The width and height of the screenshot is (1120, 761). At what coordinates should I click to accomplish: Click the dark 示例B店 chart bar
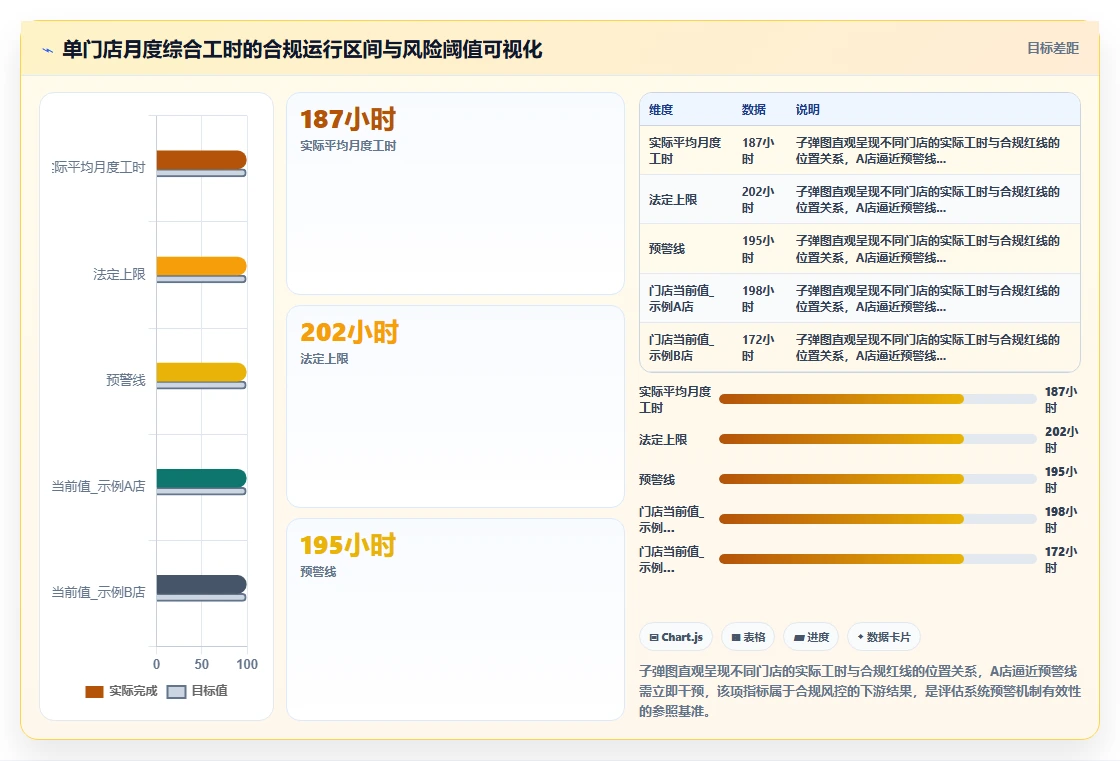coord(201,585)
